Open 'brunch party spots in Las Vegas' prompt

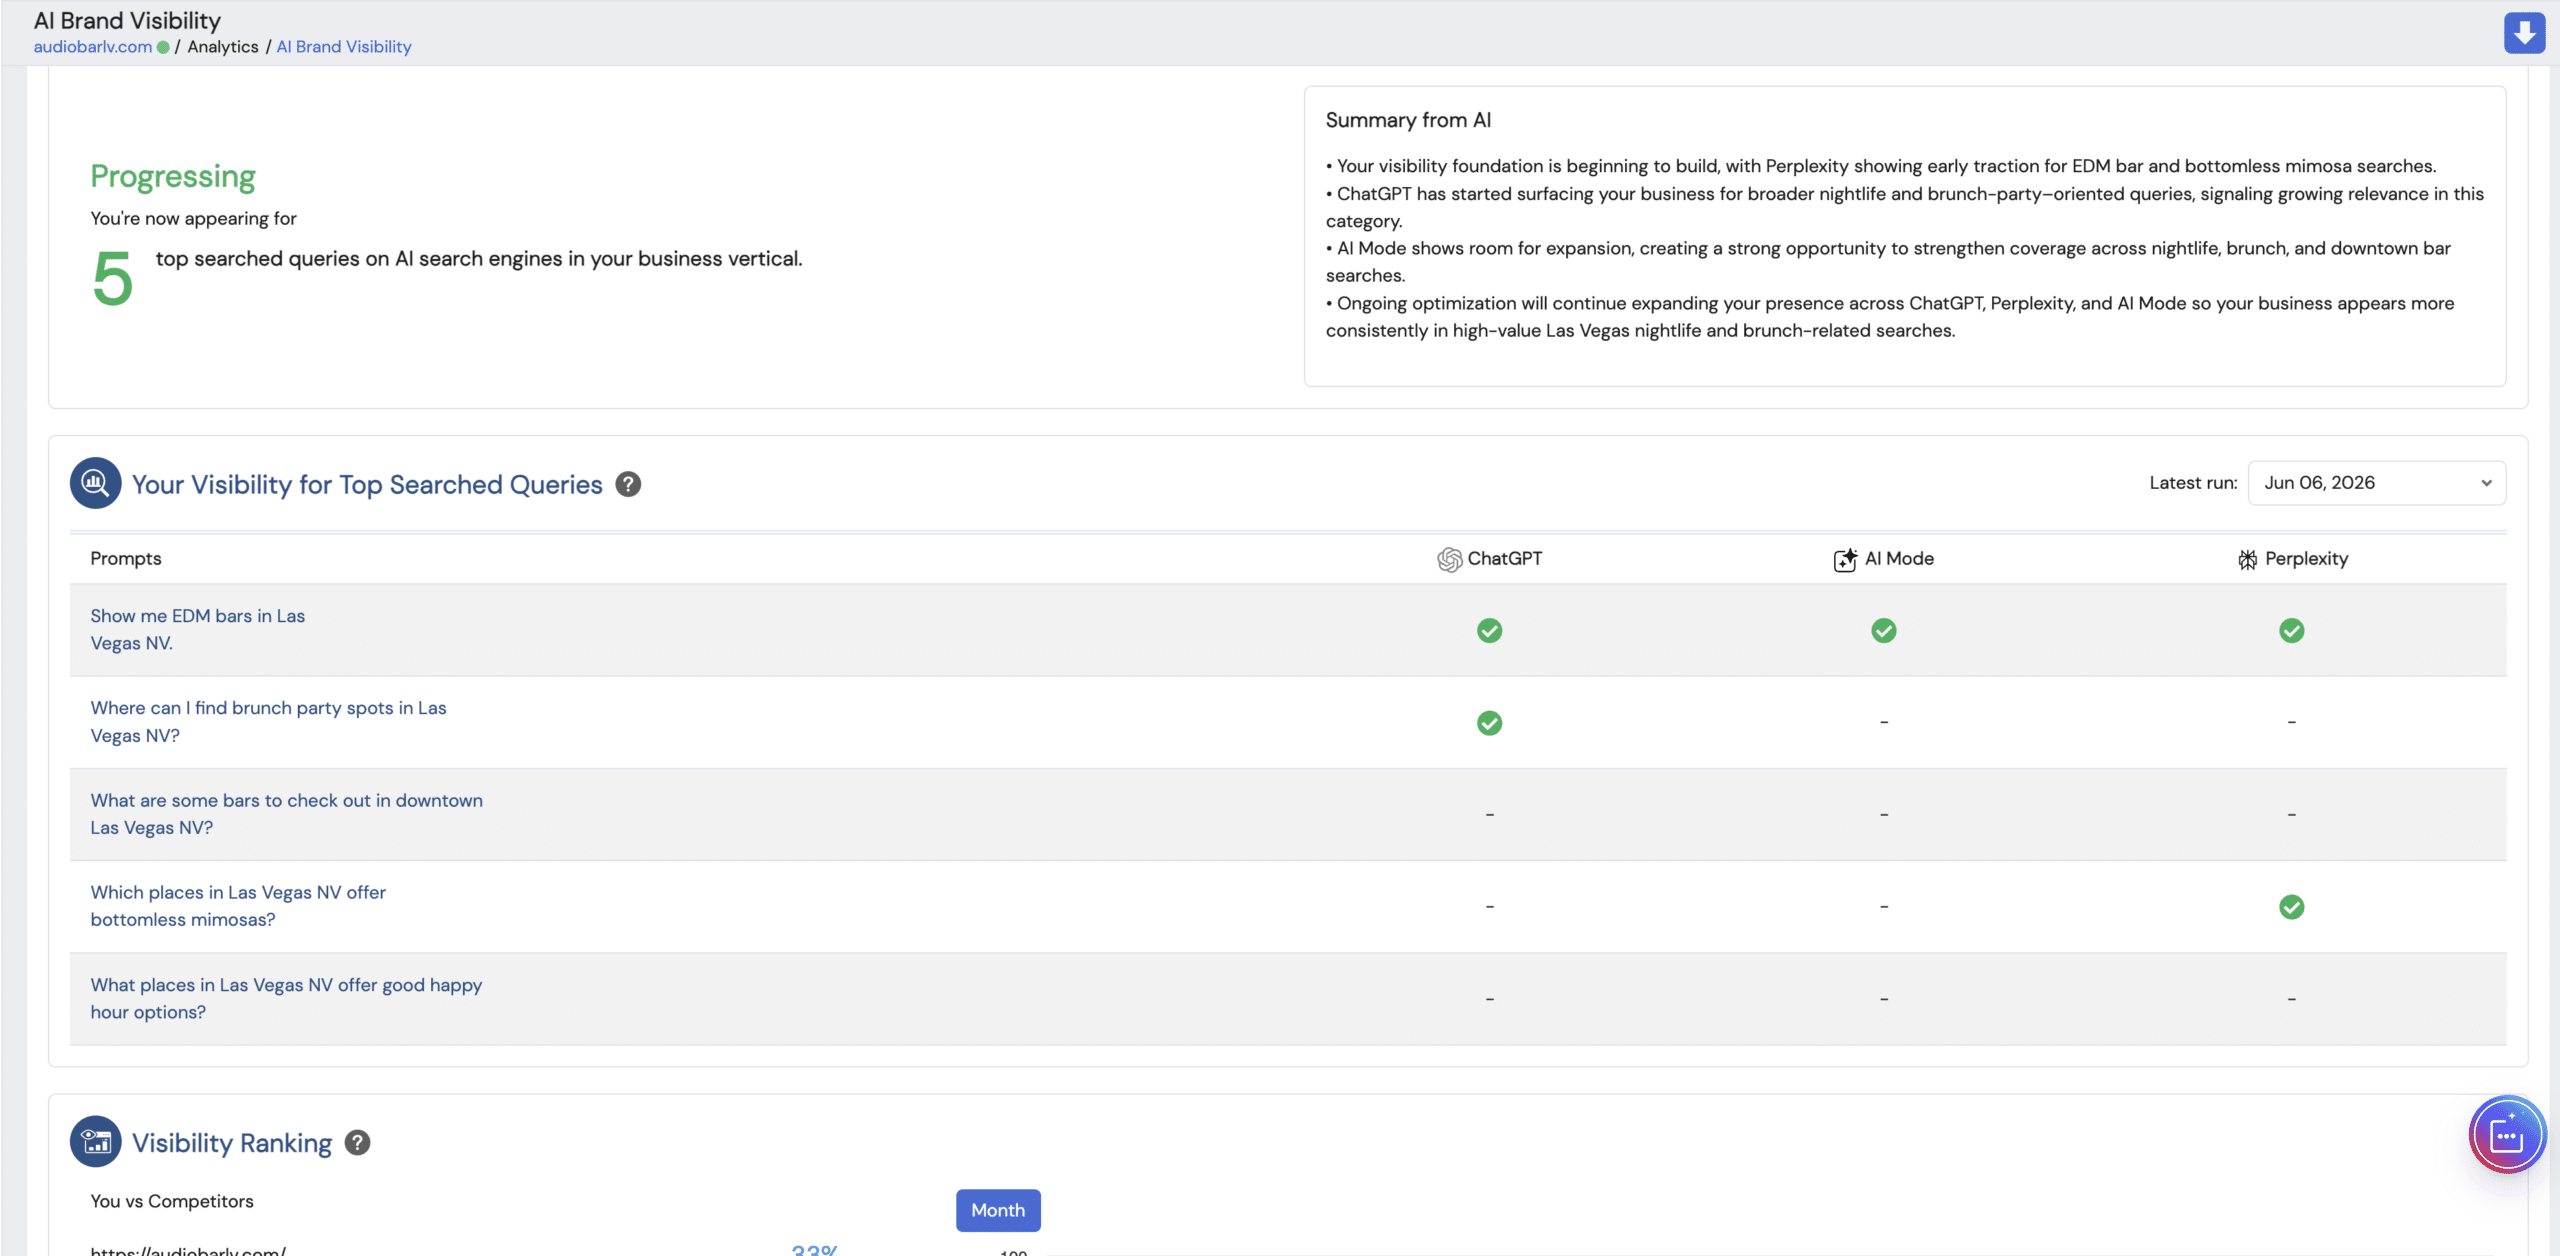point(268,722)
